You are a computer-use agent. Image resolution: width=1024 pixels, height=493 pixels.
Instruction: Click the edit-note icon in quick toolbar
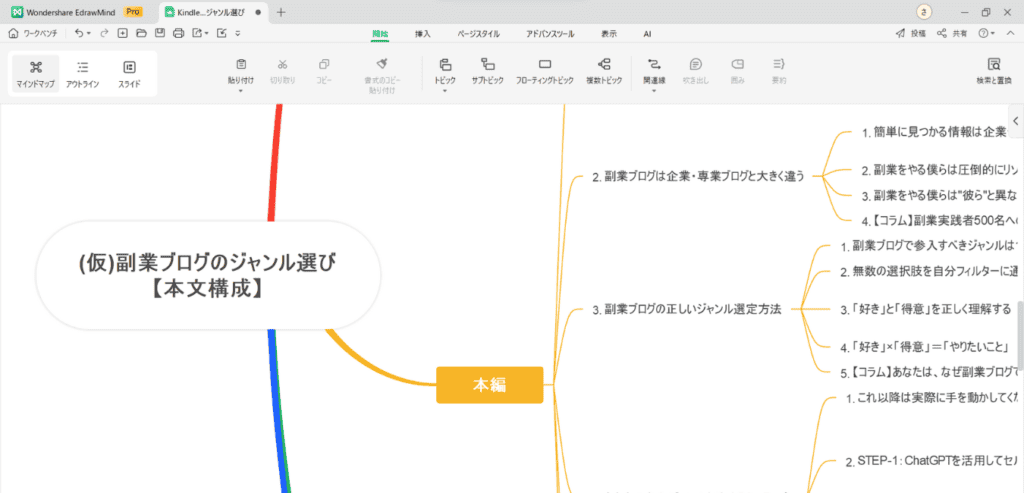point(221,33)
